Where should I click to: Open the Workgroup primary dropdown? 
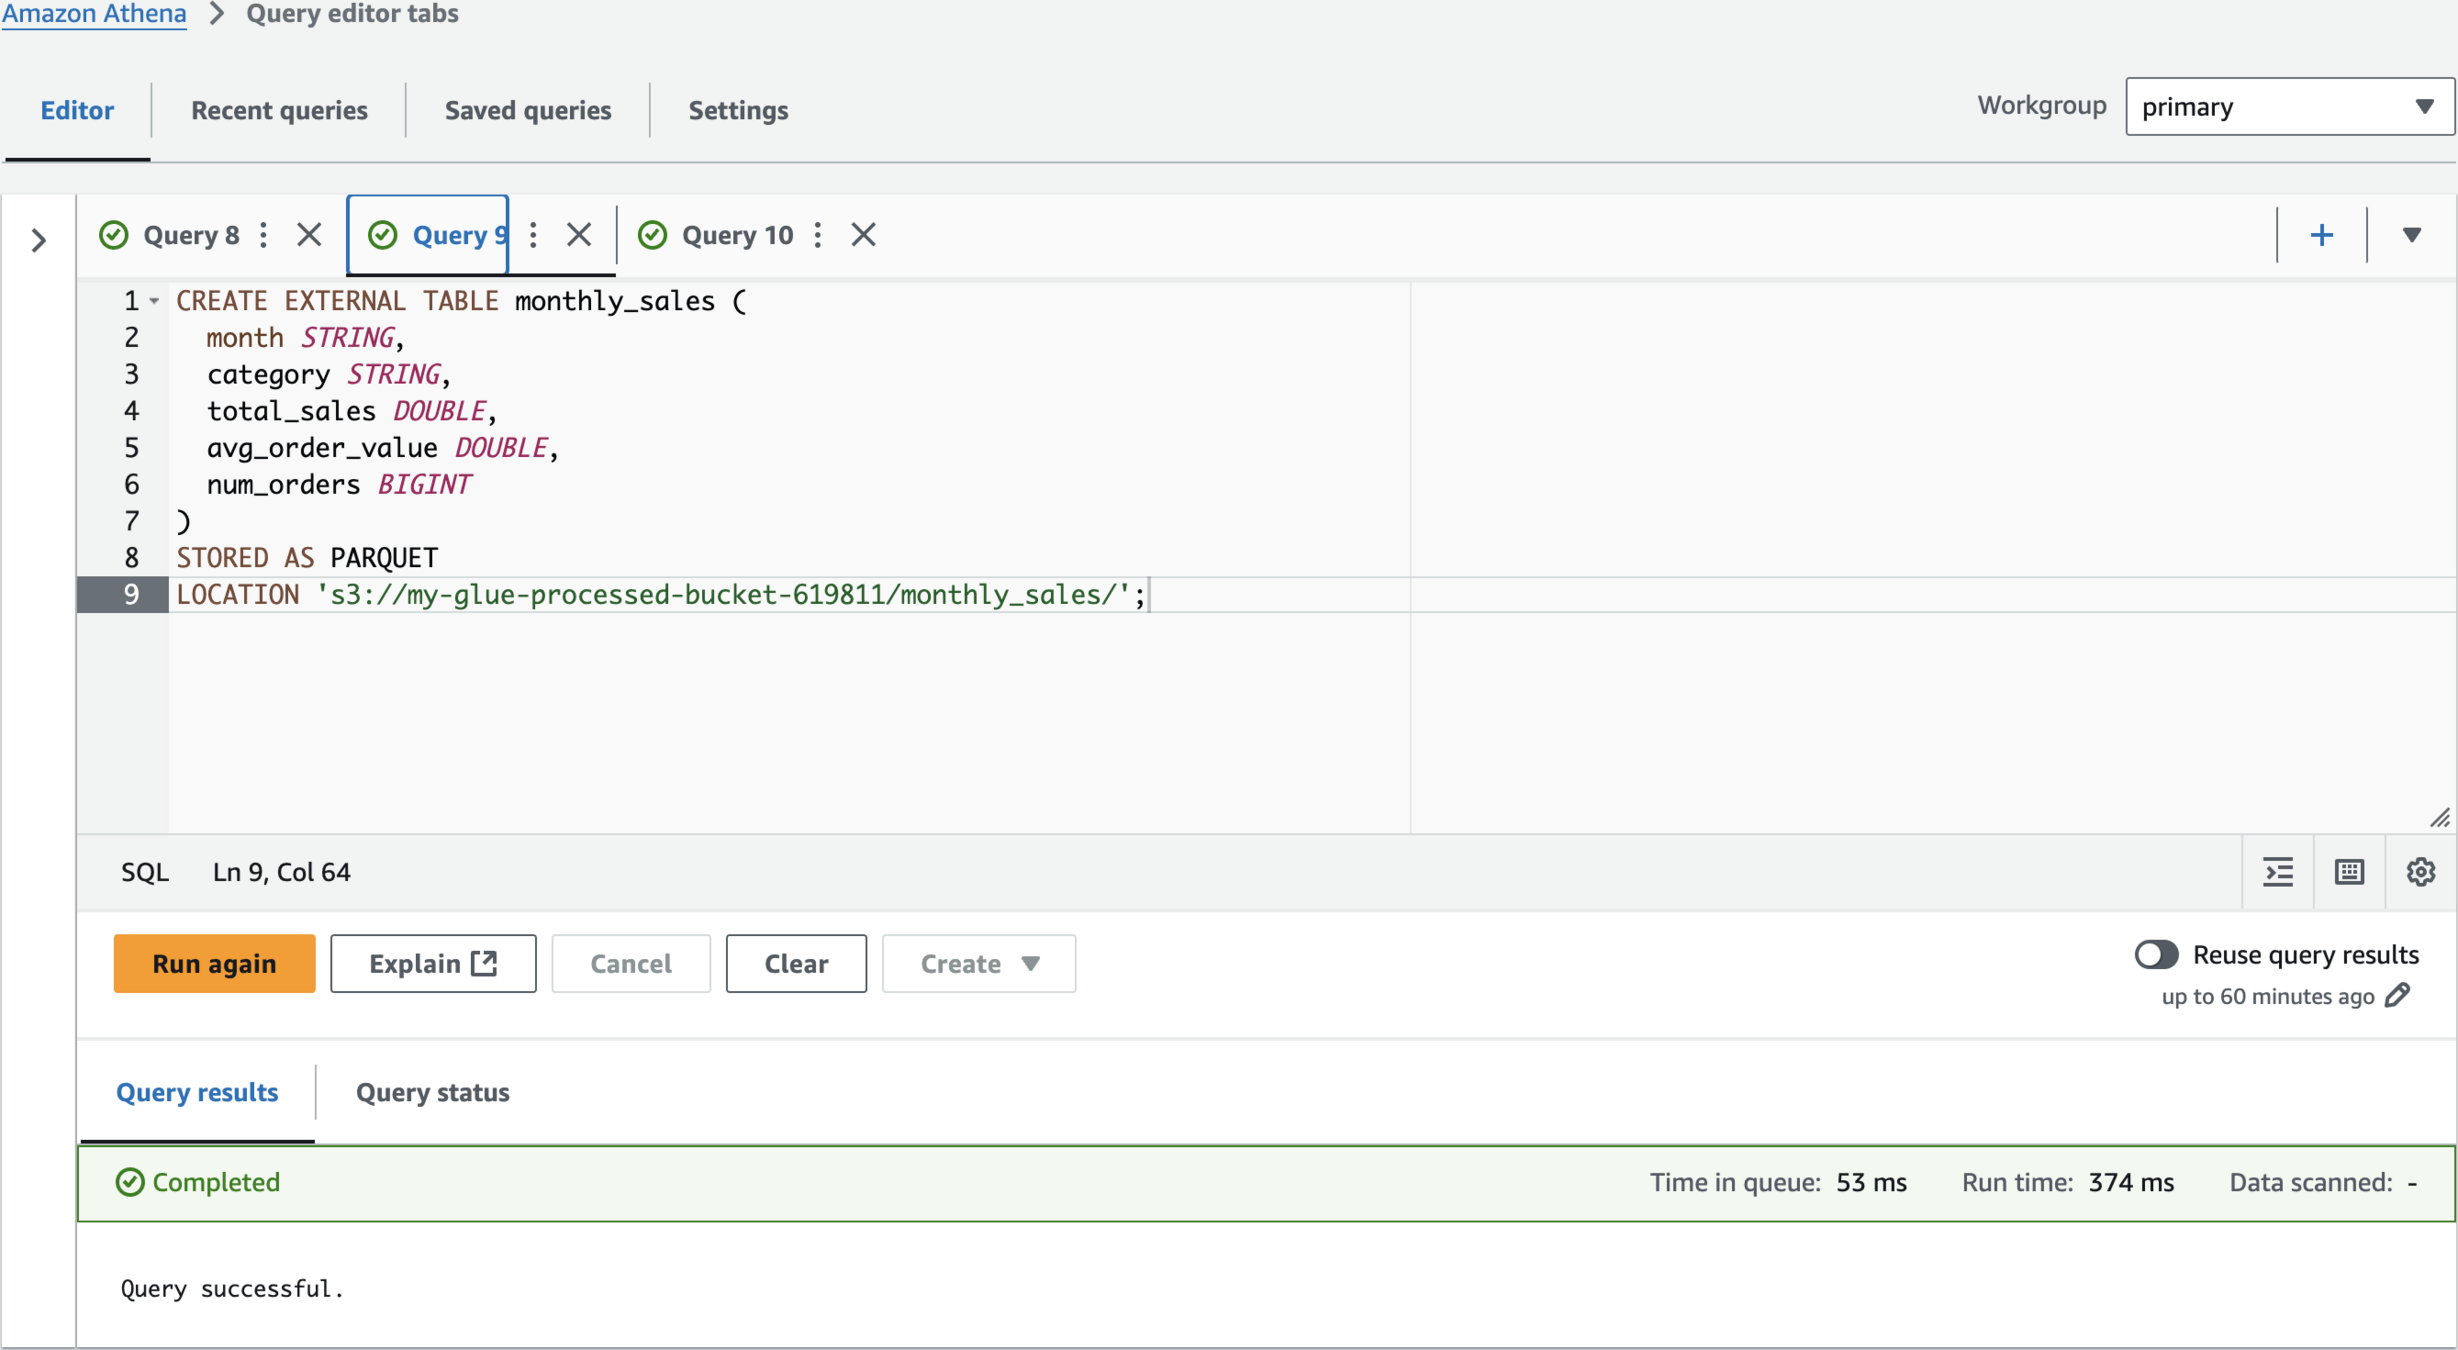pyautogui.click(x=2288, y=106)
